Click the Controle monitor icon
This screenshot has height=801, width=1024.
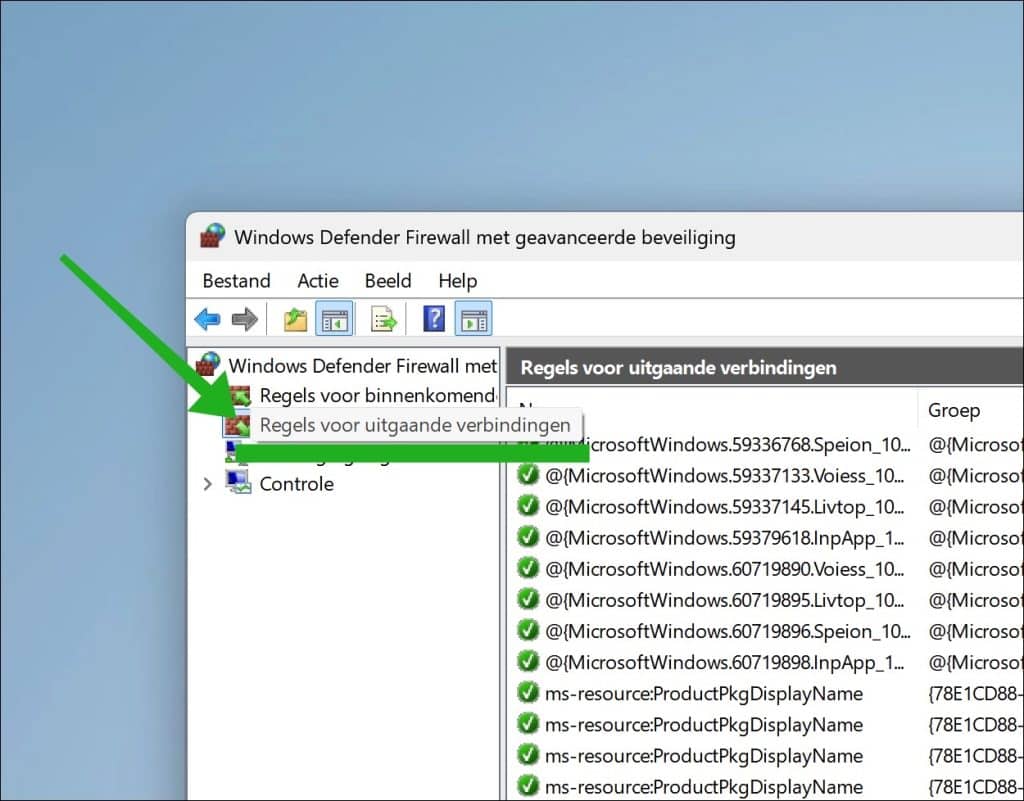(238, 483)
